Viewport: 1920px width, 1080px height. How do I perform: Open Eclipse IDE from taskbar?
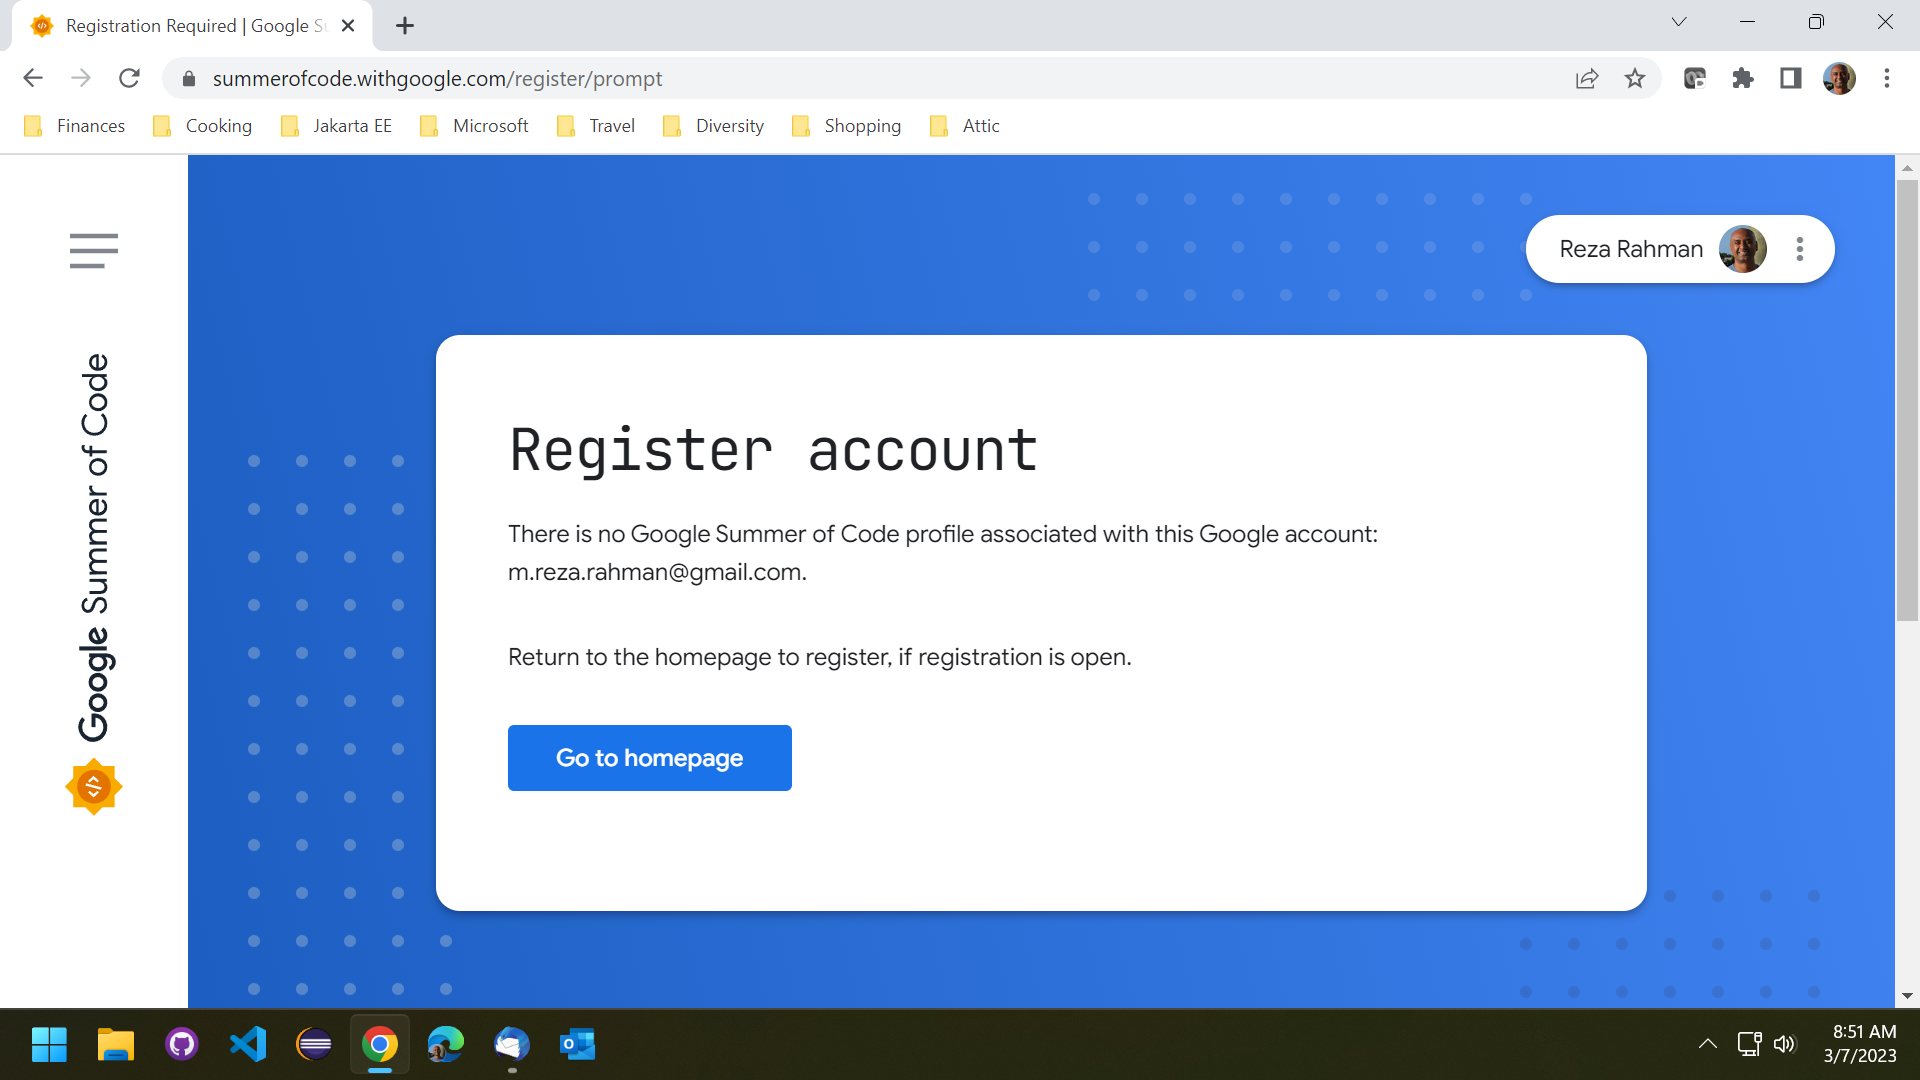point(314,1045)
